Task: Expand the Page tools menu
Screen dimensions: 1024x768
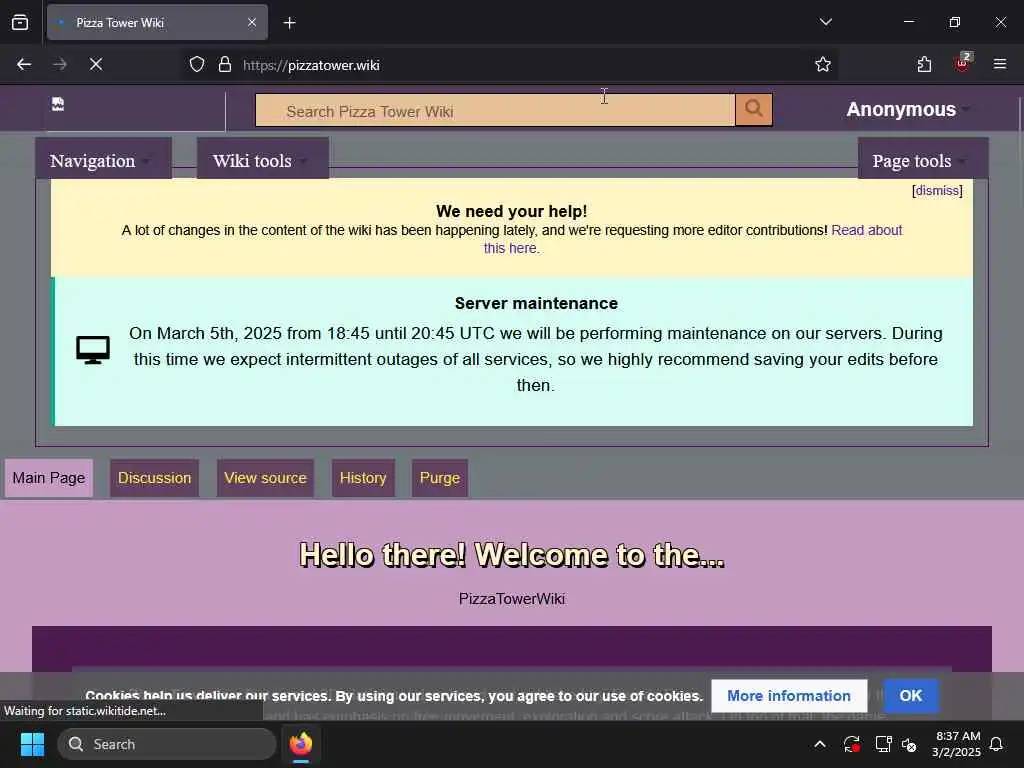Action: tap(922, 160)
